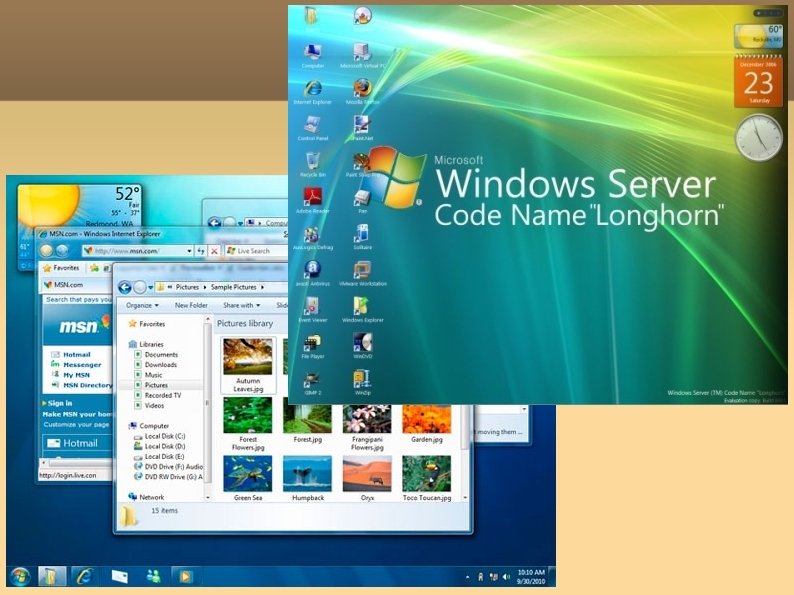
Task: Select DVD RW Drive (G:) entry
Action: 168,477
